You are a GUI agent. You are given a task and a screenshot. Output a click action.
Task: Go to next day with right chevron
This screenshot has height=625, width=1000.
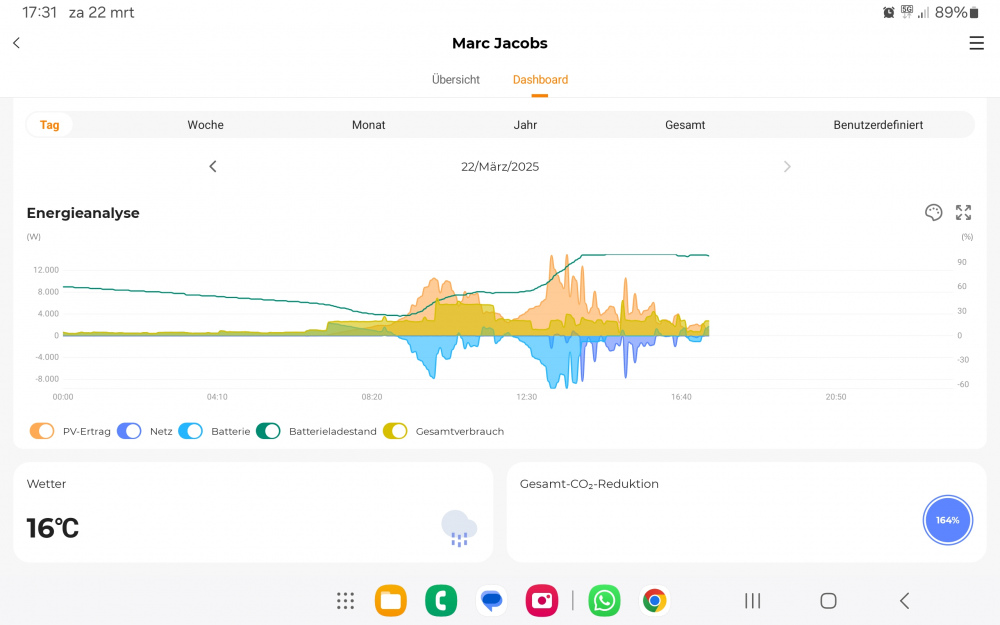tap(787, 167)
